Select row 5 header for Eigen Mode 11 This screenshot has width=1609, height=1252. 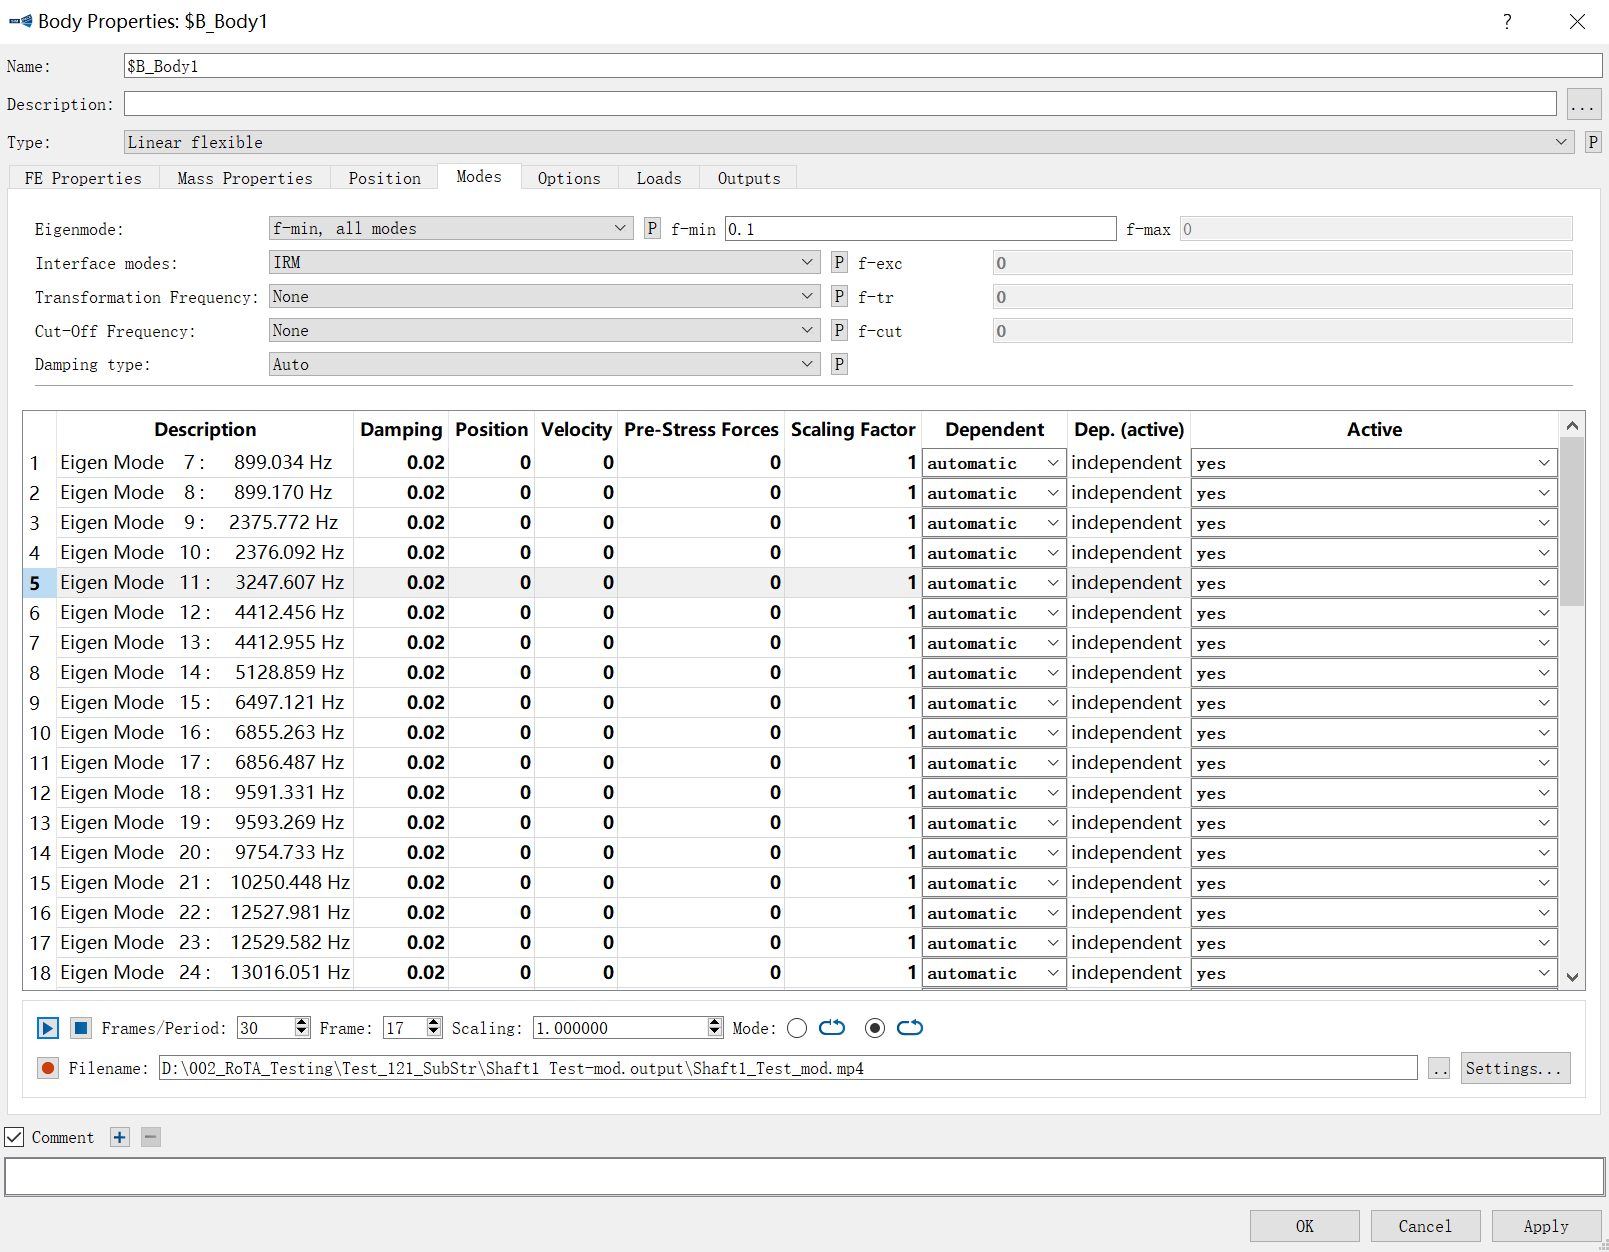(39, 583)
